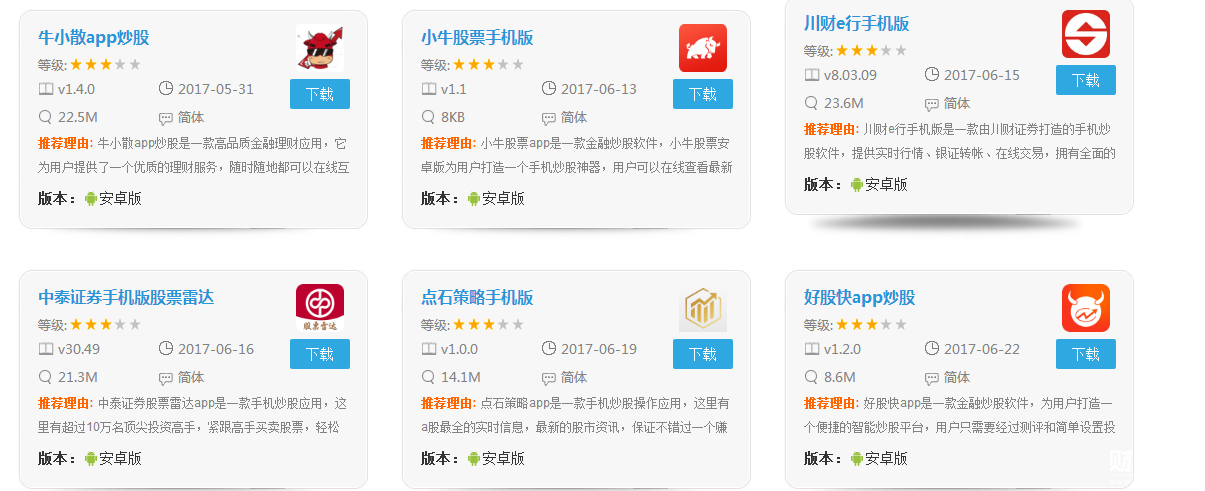Click language icon beside 简体 in 川财e行手机版

coord(932,104)
